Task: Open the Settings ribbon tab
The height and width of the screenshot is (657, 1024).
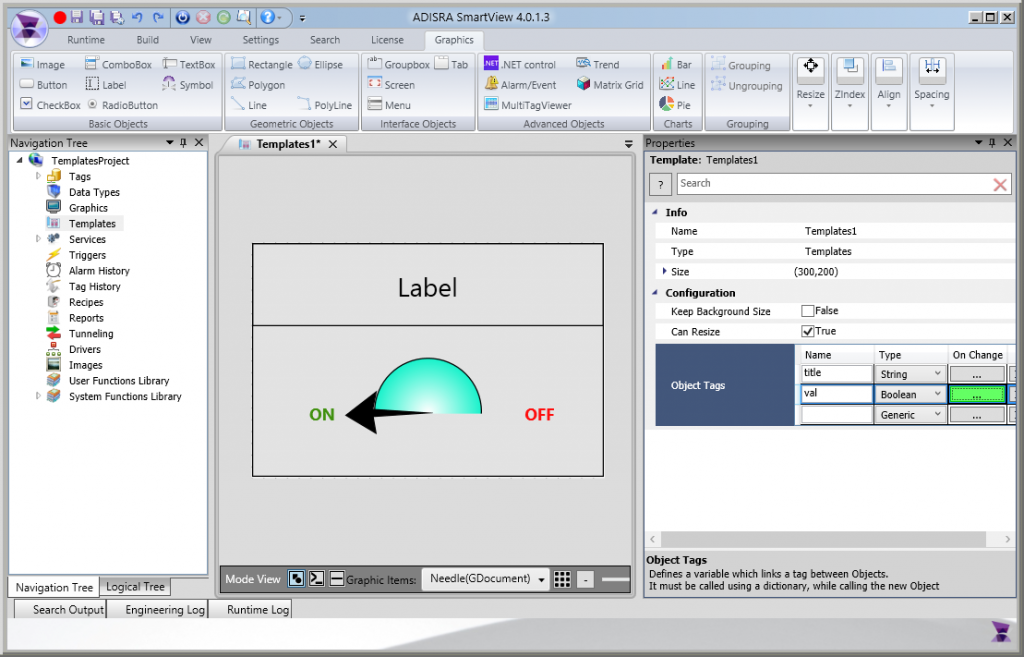Action: tap(261, 40)
